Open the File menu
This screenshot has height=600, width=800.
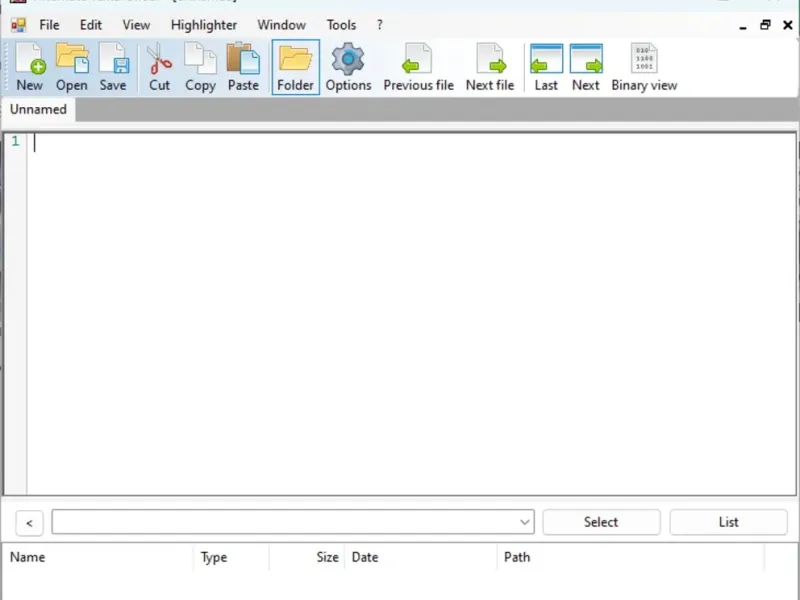pyautogui.click(x=49, y=25)
